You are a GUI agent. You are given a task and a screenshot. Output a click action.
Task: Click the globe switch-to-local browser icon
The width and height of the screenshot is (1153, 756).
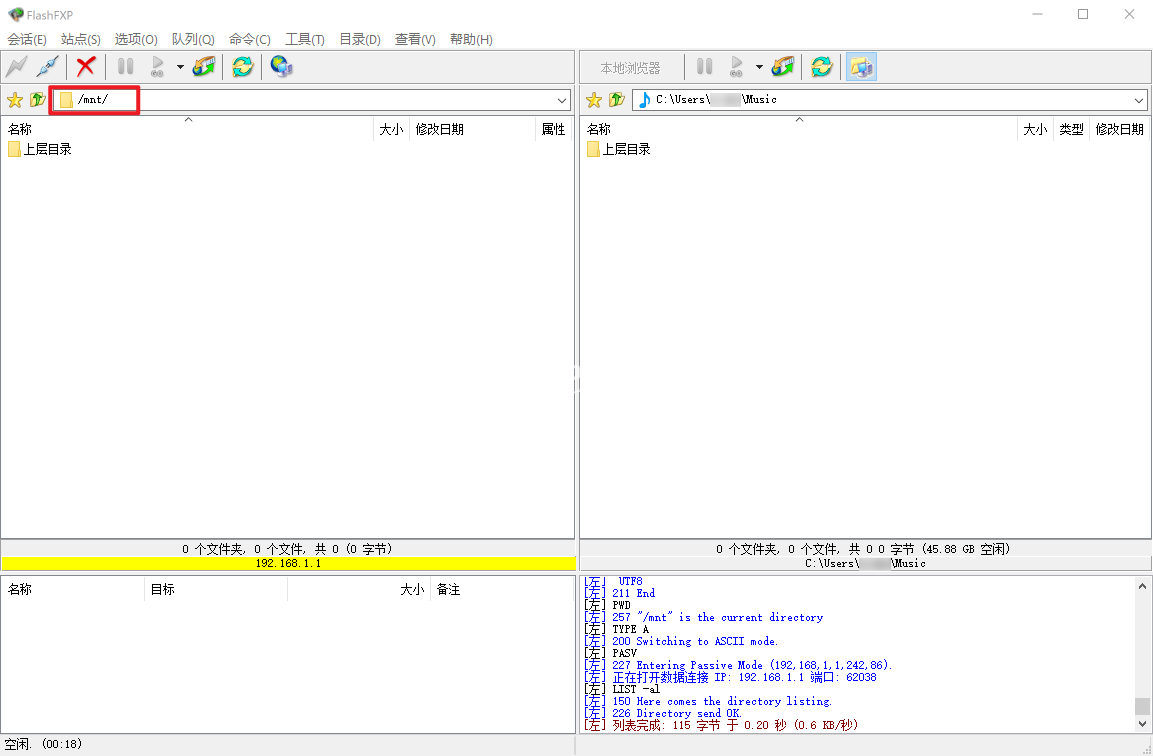(282, 67)
